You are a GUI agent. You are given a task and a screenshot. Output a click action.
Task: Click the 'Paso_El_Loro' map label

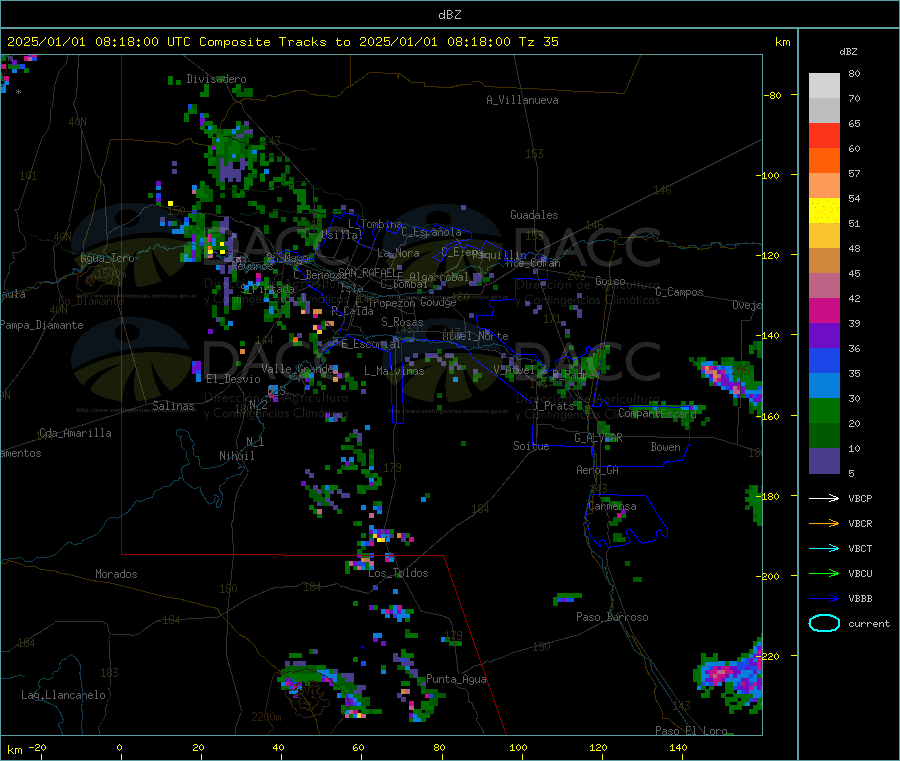pyautogui.click(x=692, y=731)
